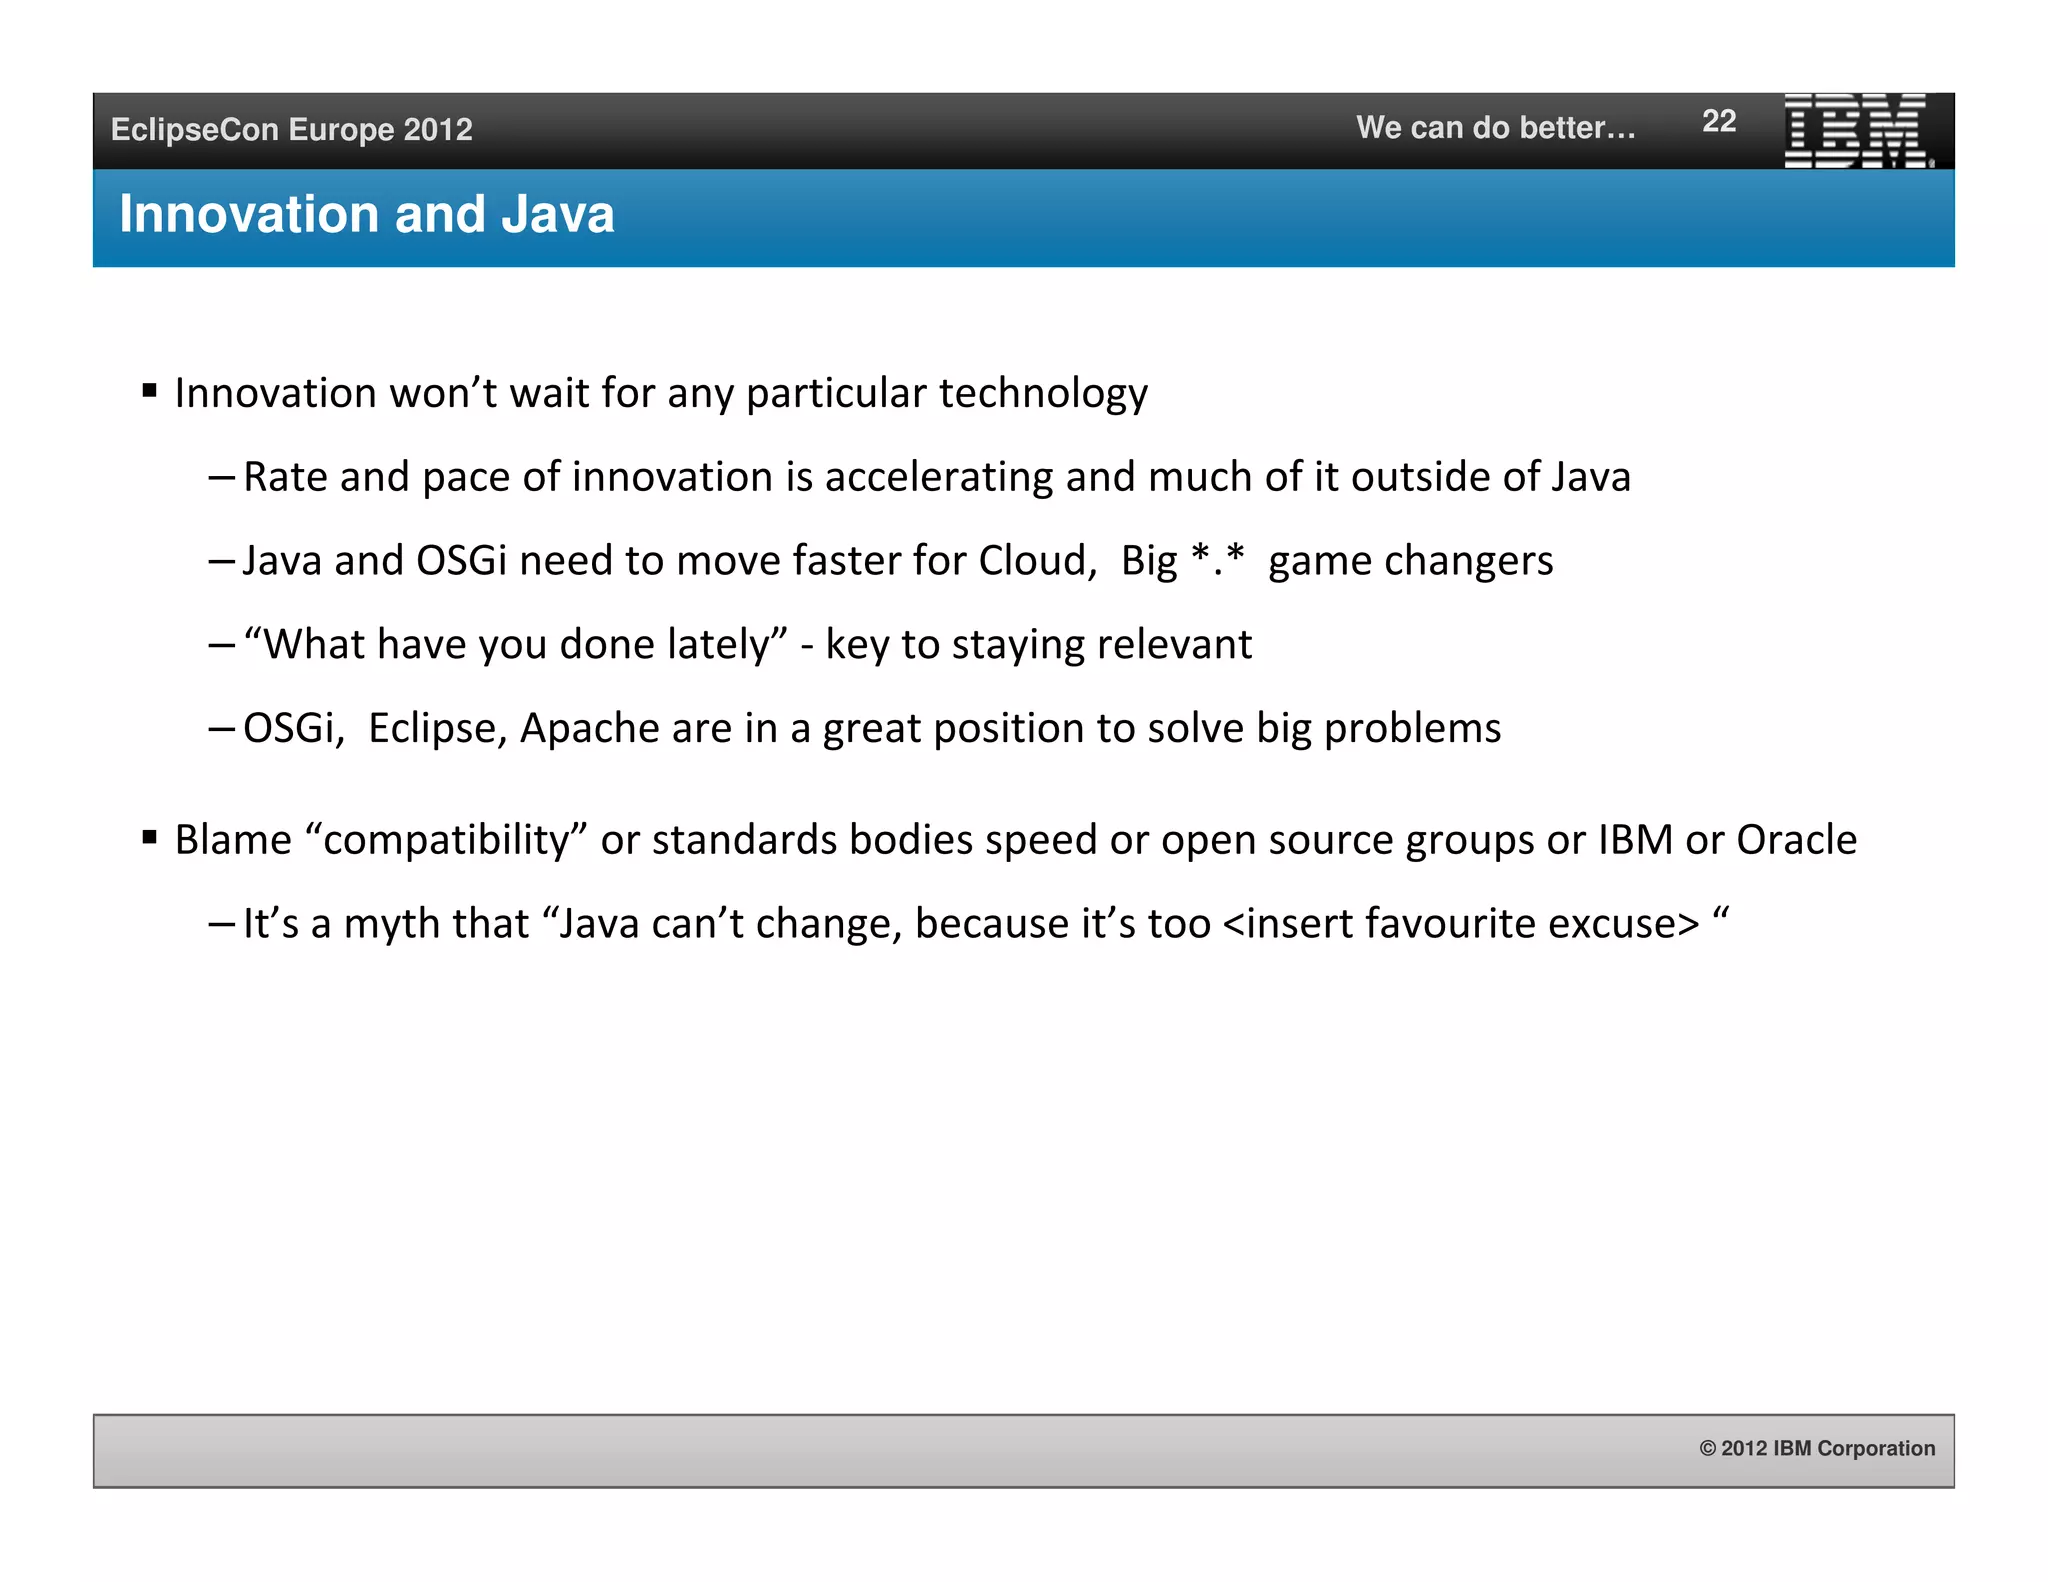Screen dimensions: 2048x1582
Task: Click the '<insert favourite excuse>' text
Action: coord(1460,923)
